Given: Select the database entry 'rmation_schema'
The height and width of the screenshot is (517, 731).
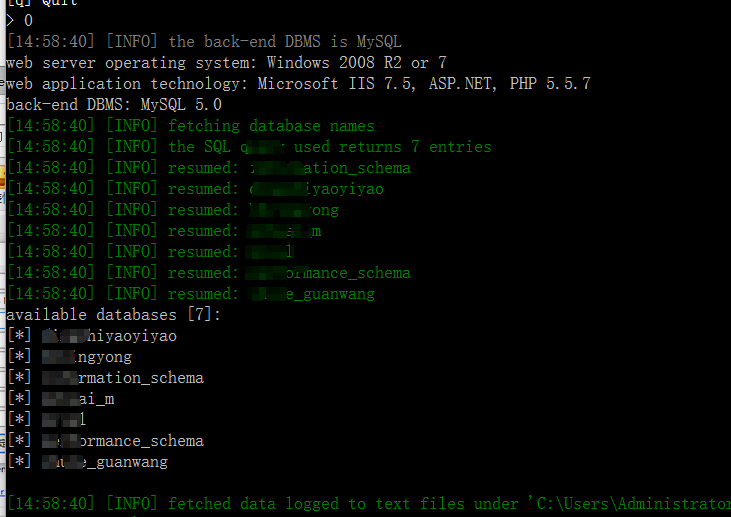Looking at the screenshot, I should click(x=105, y=378).
